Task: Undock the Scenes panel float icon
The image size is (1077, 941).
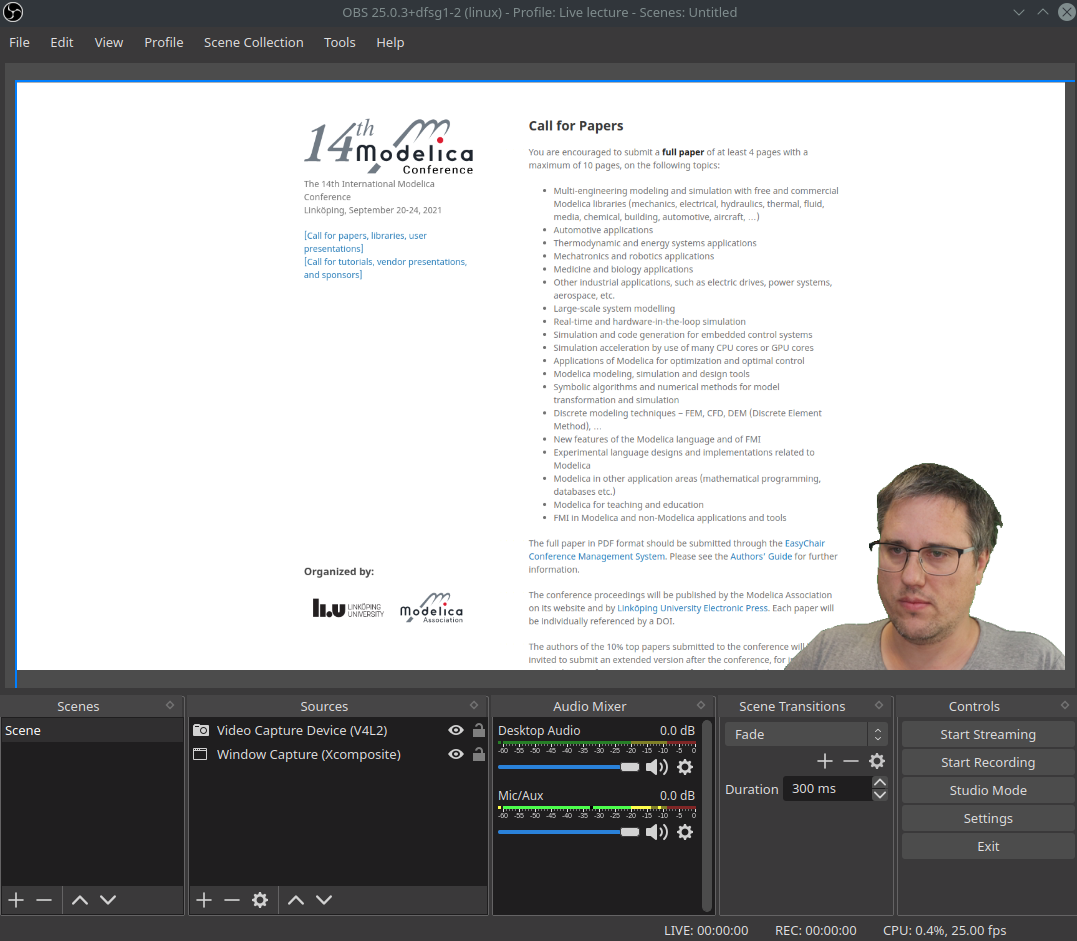Action: pyautogui.click(x=170, y=705)
